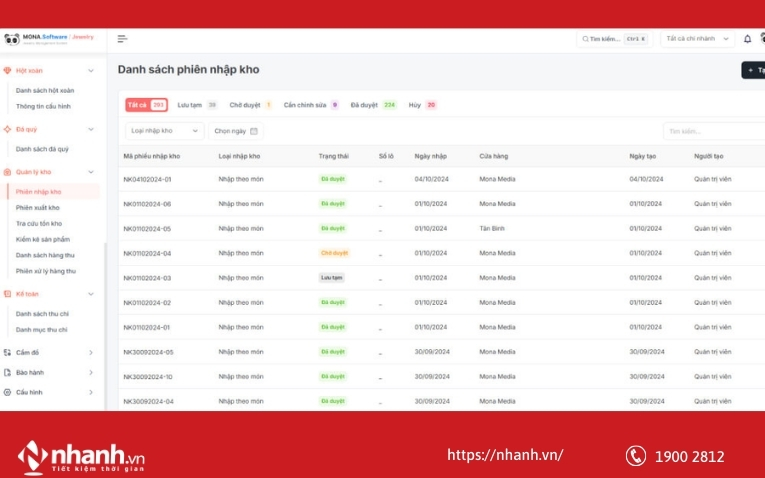
Task: Open the notification bell
Action: (747, 39)
